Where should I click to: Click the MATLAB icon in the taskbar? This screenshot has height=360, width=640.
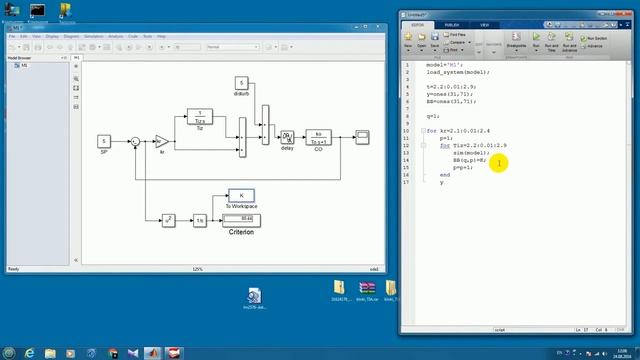pos(152,353)
